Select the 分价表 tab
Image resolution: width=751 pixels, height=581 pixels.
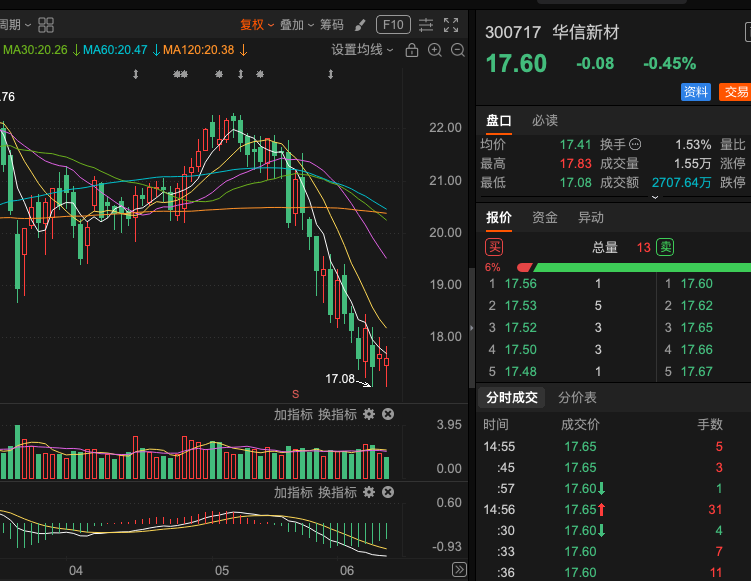[x=577, y=398]
